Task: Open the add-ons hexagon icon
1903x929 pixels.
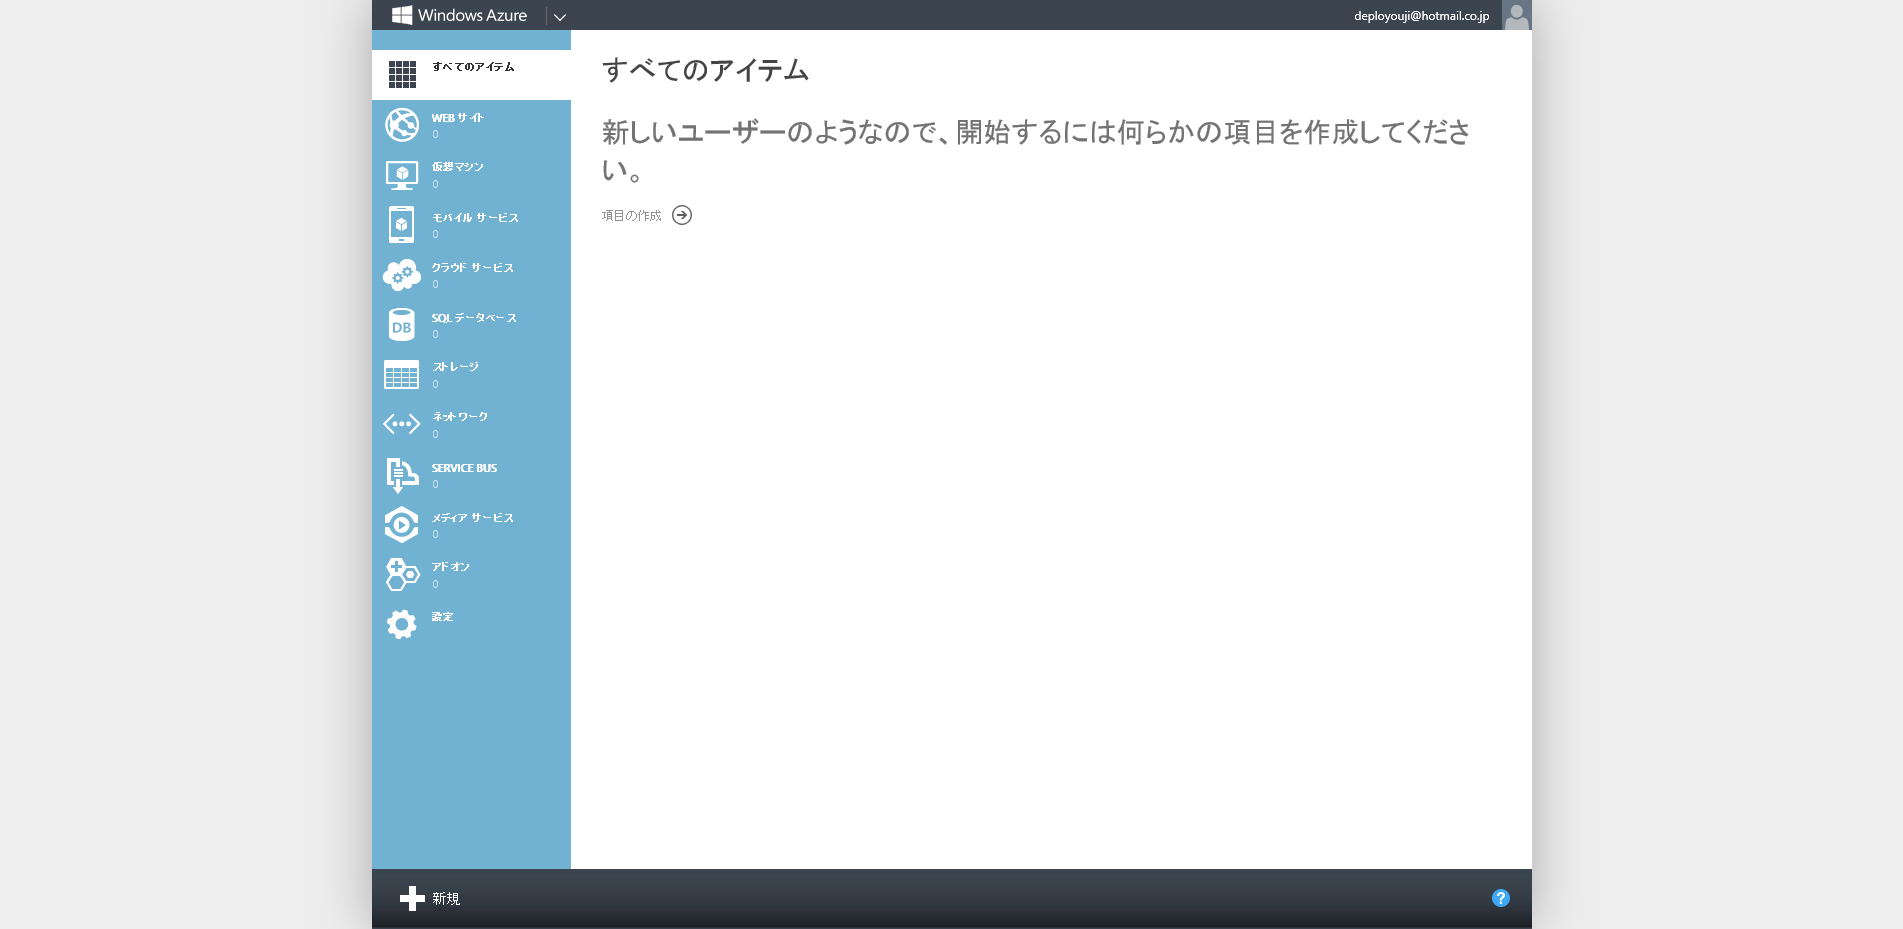Action: (x=402, y=574)
